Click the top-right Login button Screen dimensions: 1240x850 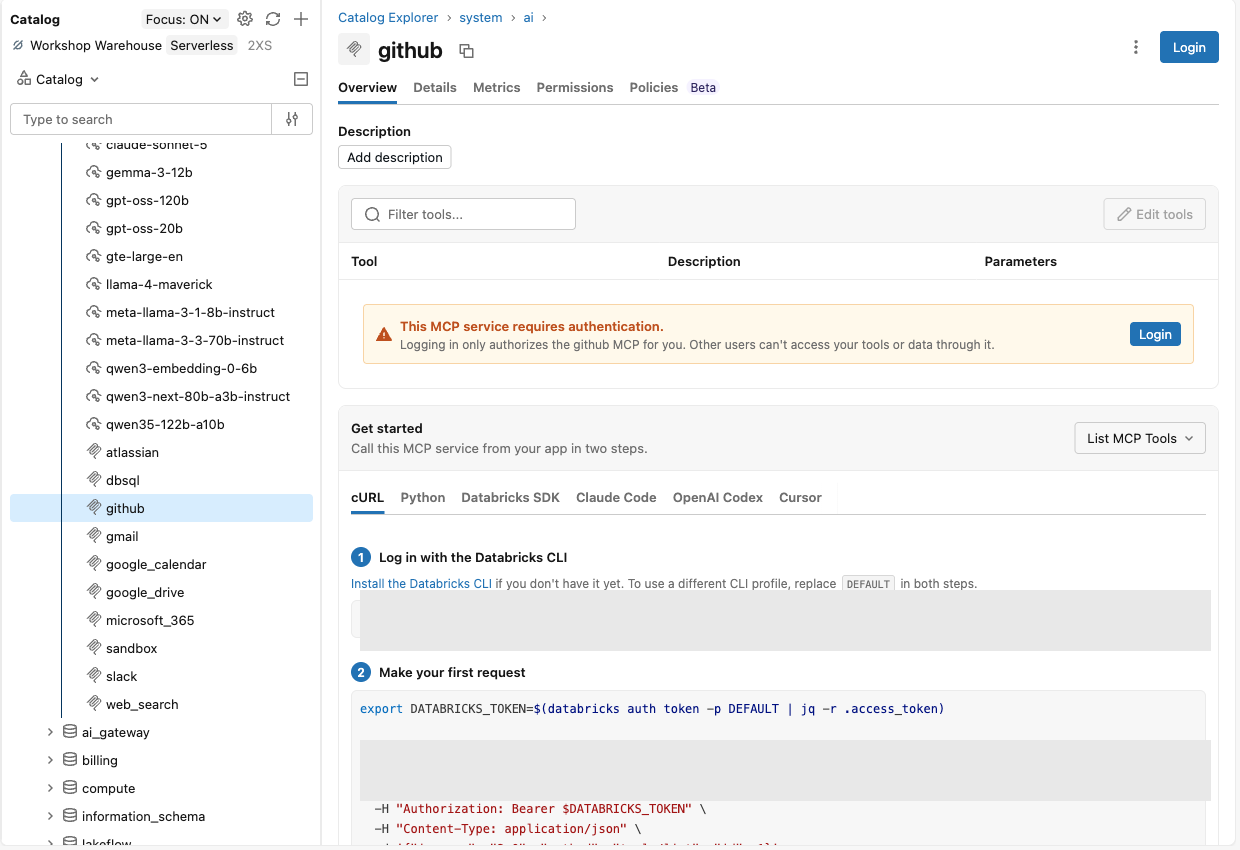pyautogui.click(x=1189, y=47)
